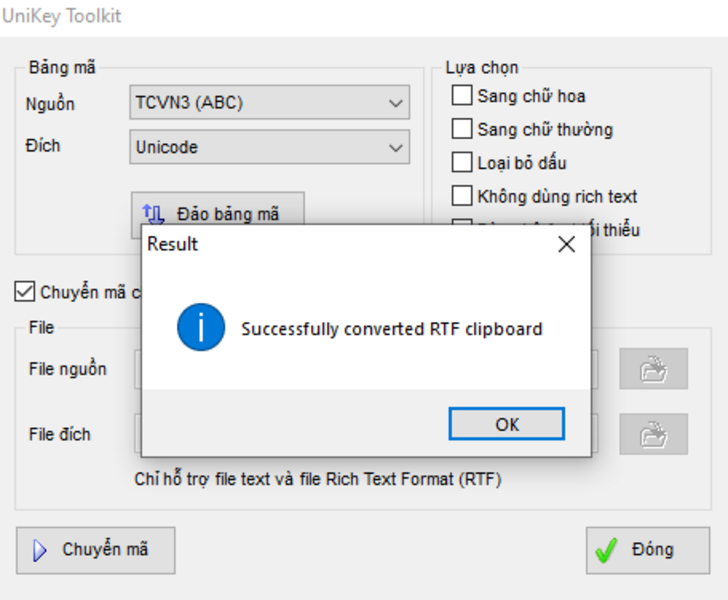Tick Không dùng rich text checkbox
Viewport: 728px width, 600px height.
click(461, 196)
